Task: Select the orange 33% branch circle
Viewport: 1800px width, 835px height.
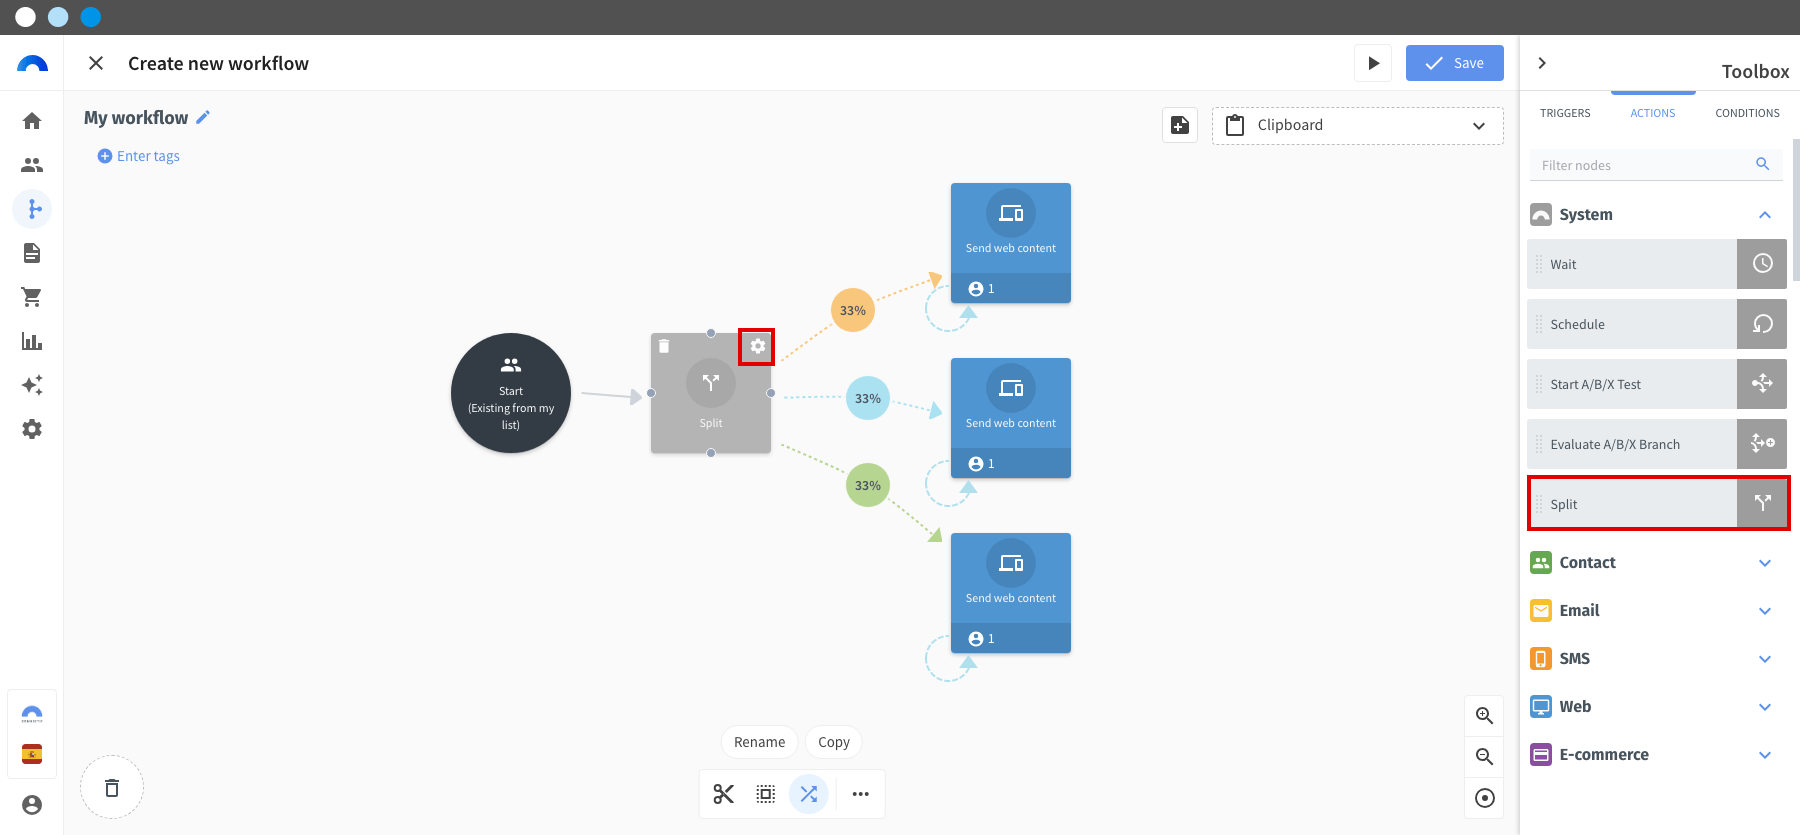Action: click(x=852, y=310)
